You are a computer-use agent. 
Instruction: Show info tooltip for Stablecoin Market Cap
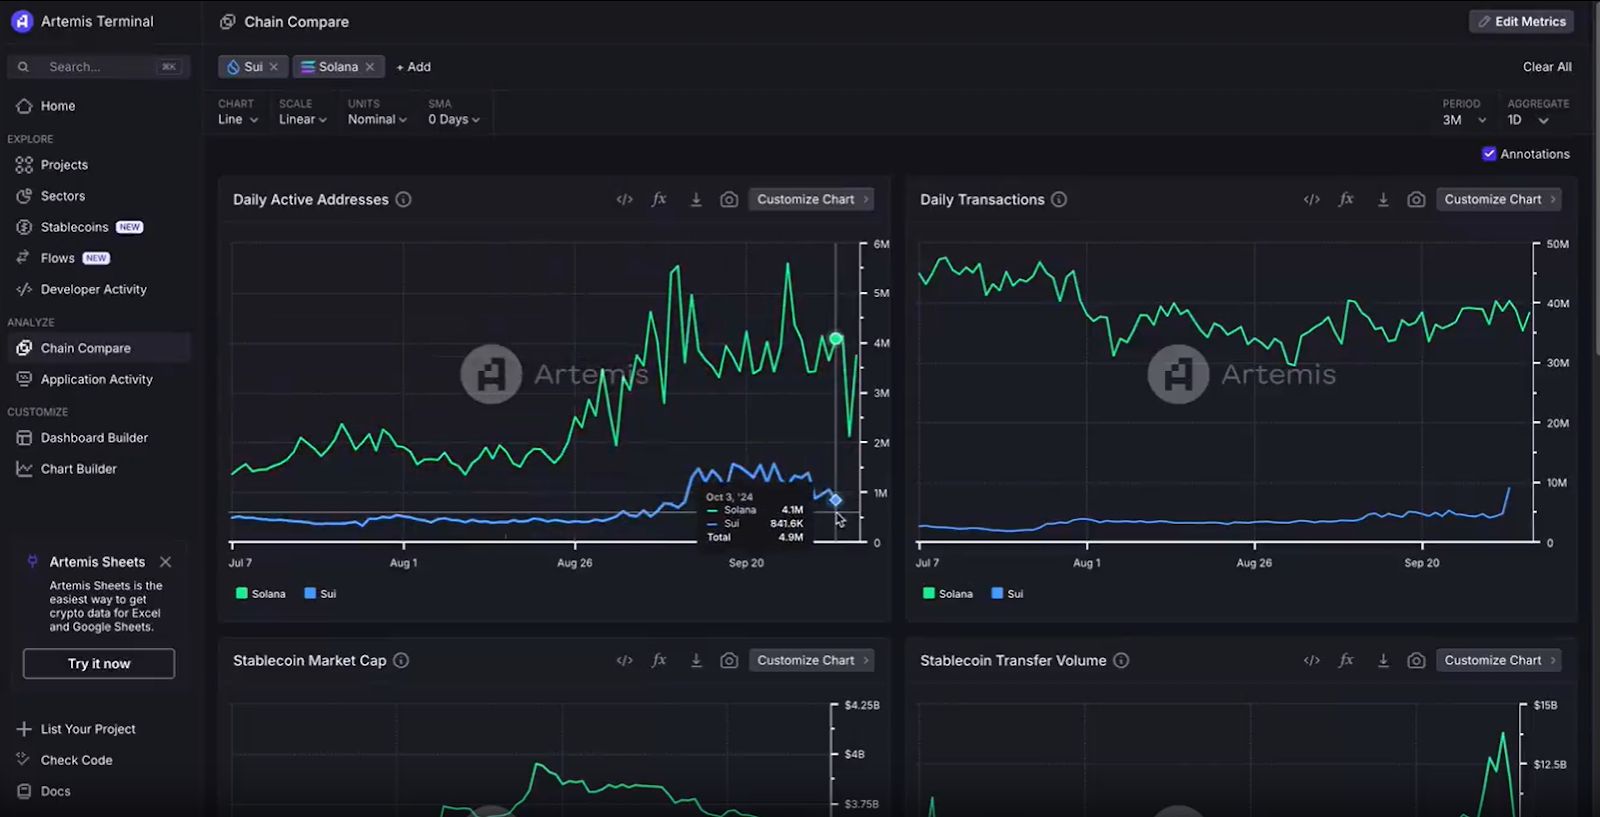coord(401,660)
